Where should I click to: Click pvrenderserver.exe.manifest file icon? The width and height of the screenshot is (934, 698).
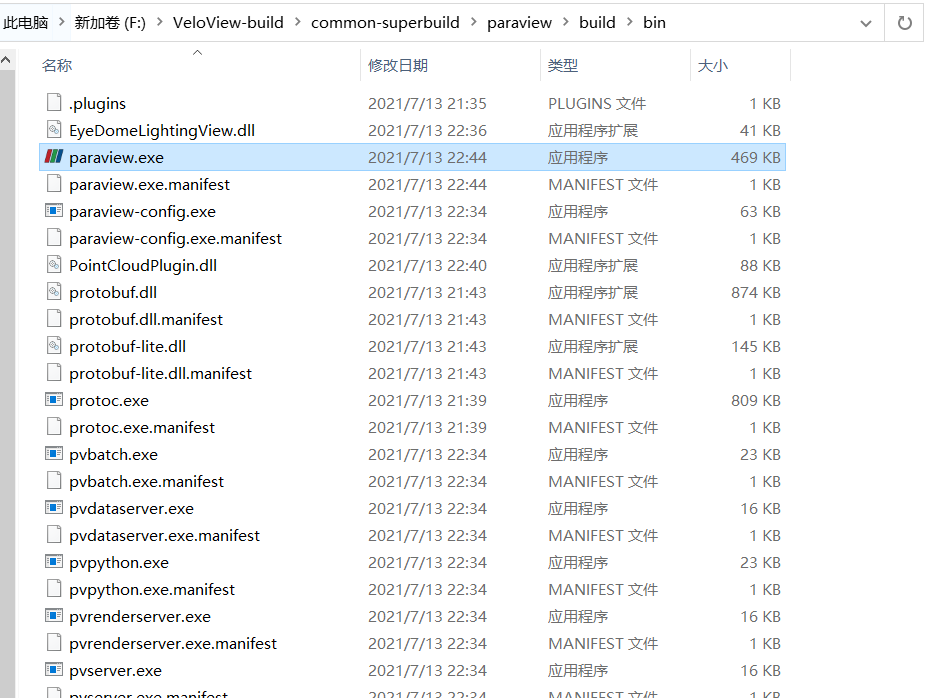[54, 643]
